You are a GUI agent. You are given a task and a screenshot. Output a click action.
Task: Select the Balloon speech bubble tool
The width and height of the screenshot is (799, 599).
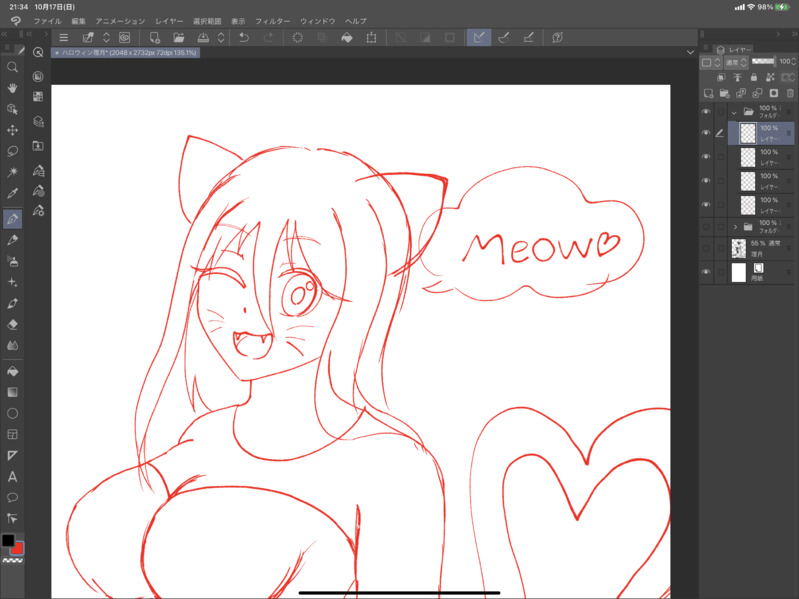coord(13,498)
